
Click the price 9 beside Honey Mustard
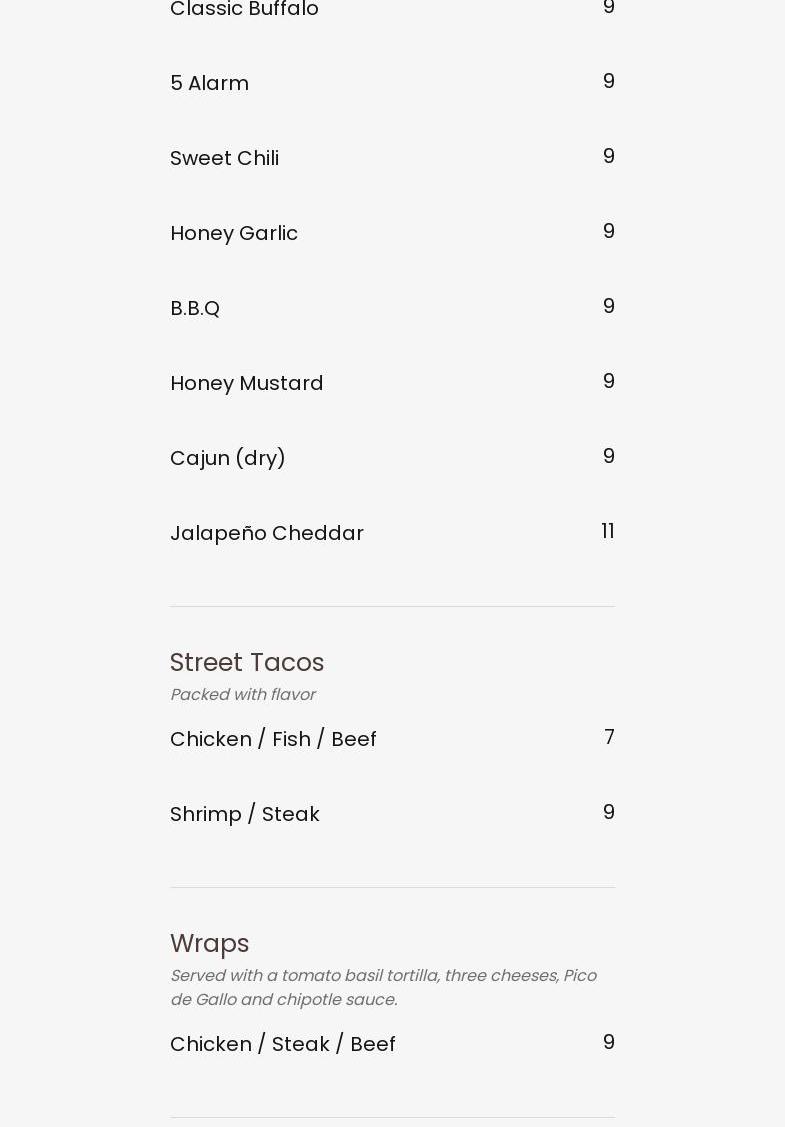[608, 381]
